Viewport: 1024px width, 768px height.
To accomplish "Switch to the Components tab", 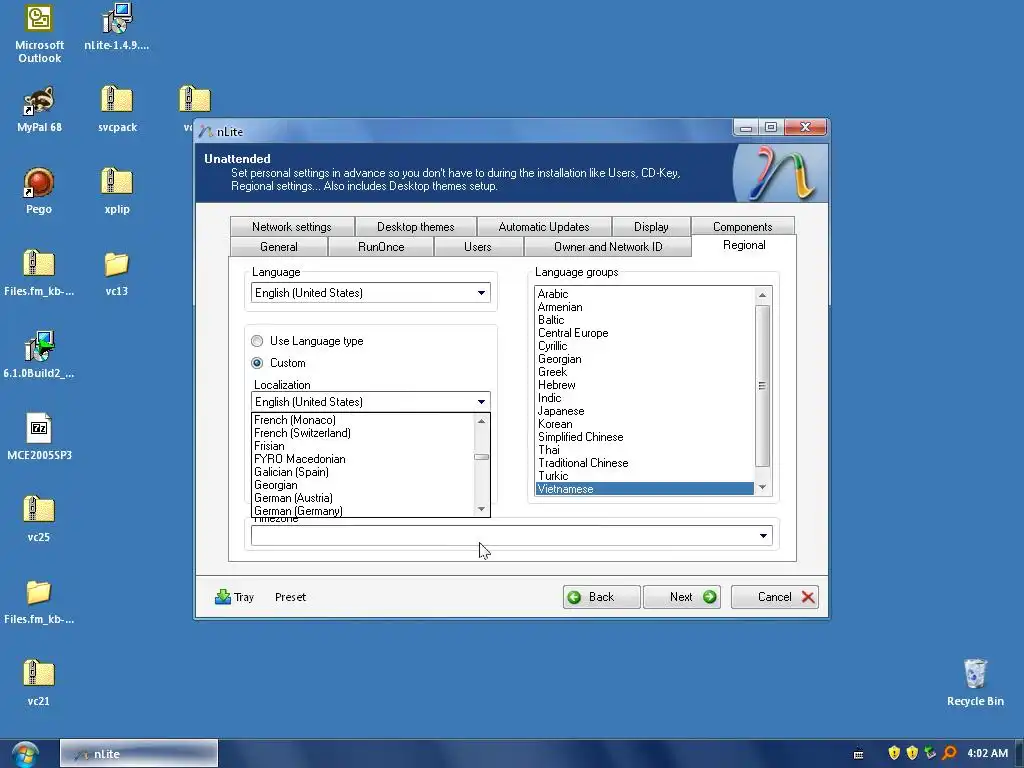I will (743, 227).
